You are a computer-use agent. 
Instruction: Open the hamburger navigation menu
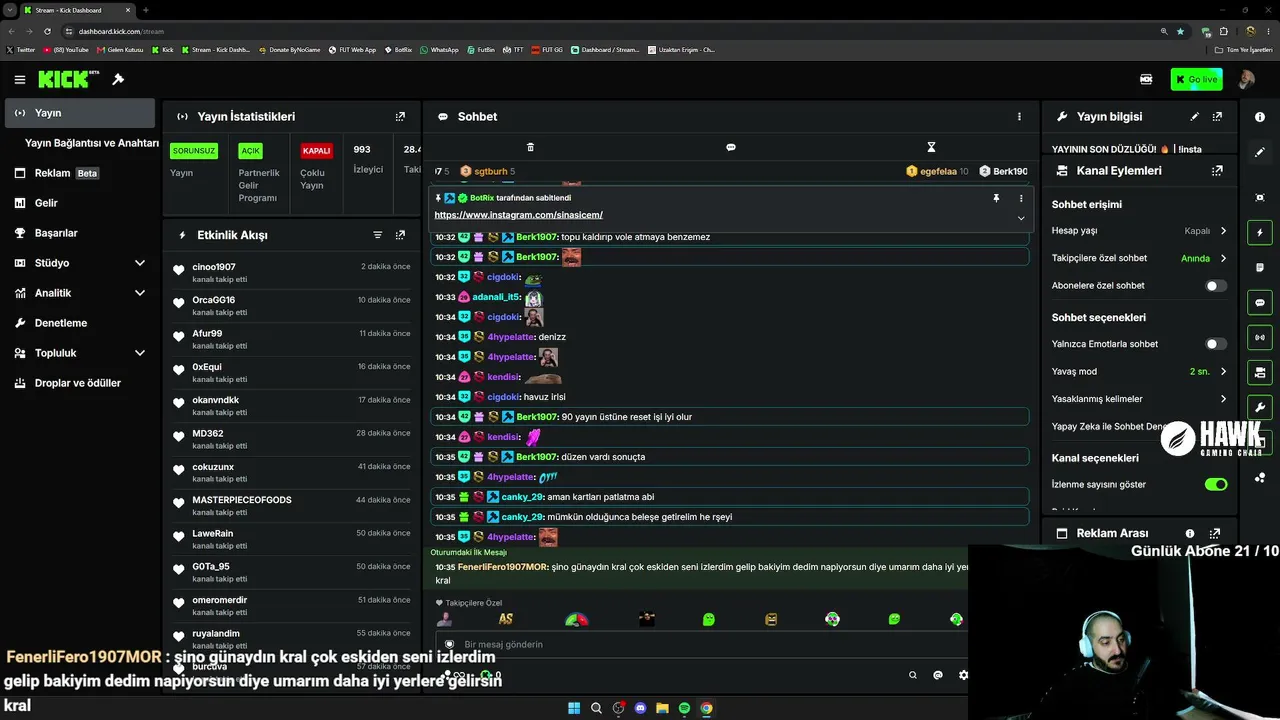(x=19, y=80)
